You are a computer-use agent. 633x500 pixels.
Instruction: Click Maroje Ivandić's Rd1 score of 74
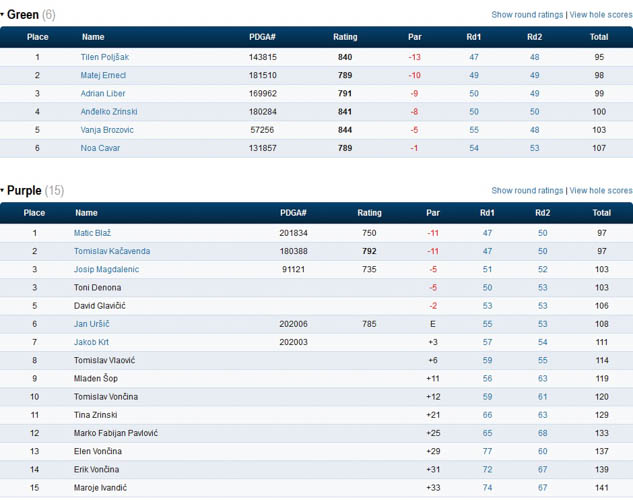tap(487, 487)
